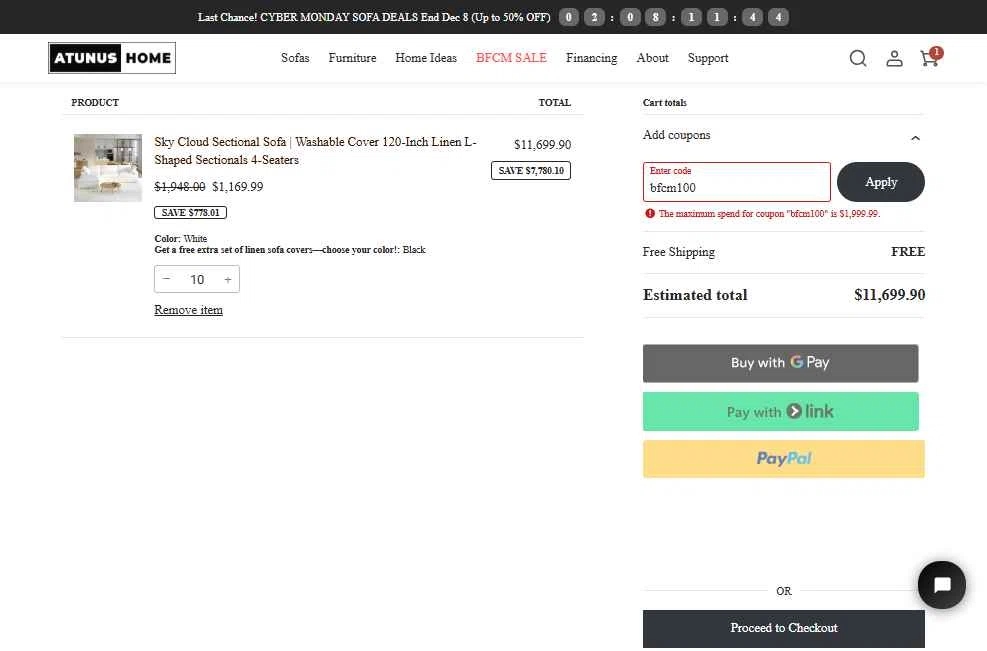Focus the coupon code input field
Image resolution: width=987 pixels, height=651 pixels.
736,182
